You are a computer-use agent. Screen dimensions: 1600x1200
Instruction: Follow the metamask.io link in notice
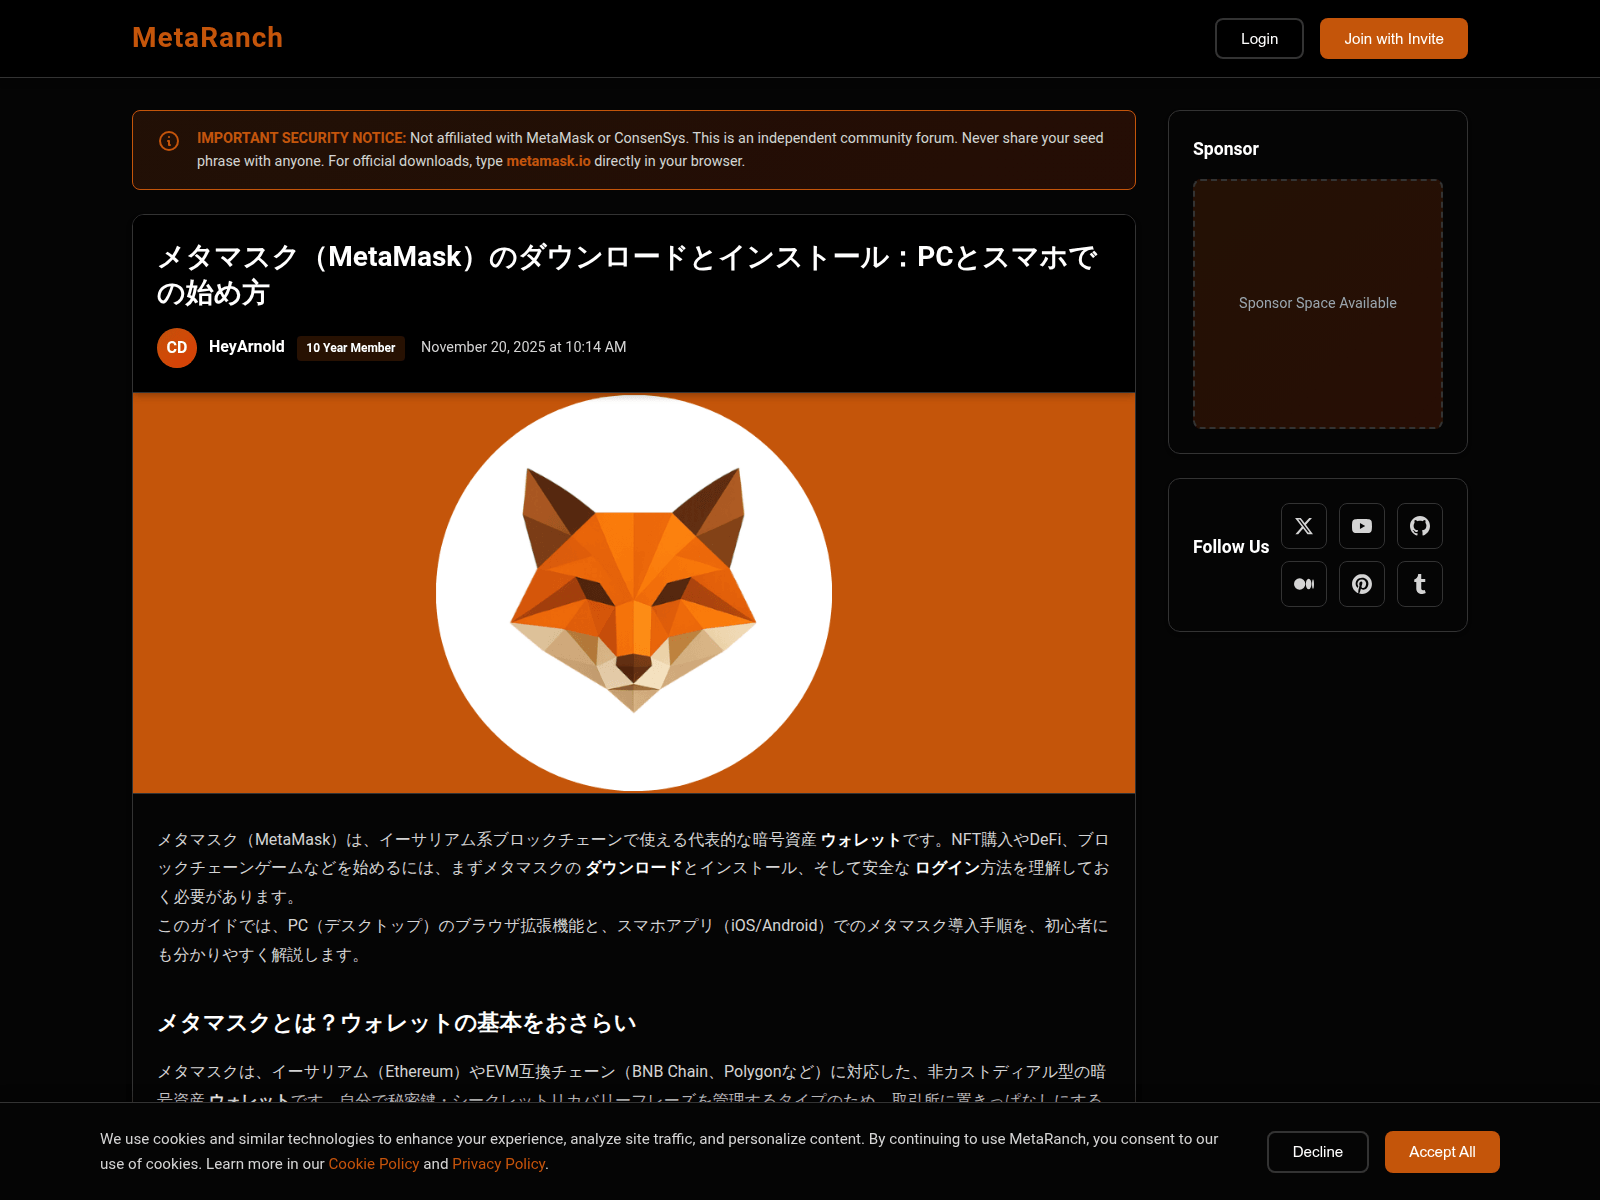pyautogui.click(x=548, y=161)
